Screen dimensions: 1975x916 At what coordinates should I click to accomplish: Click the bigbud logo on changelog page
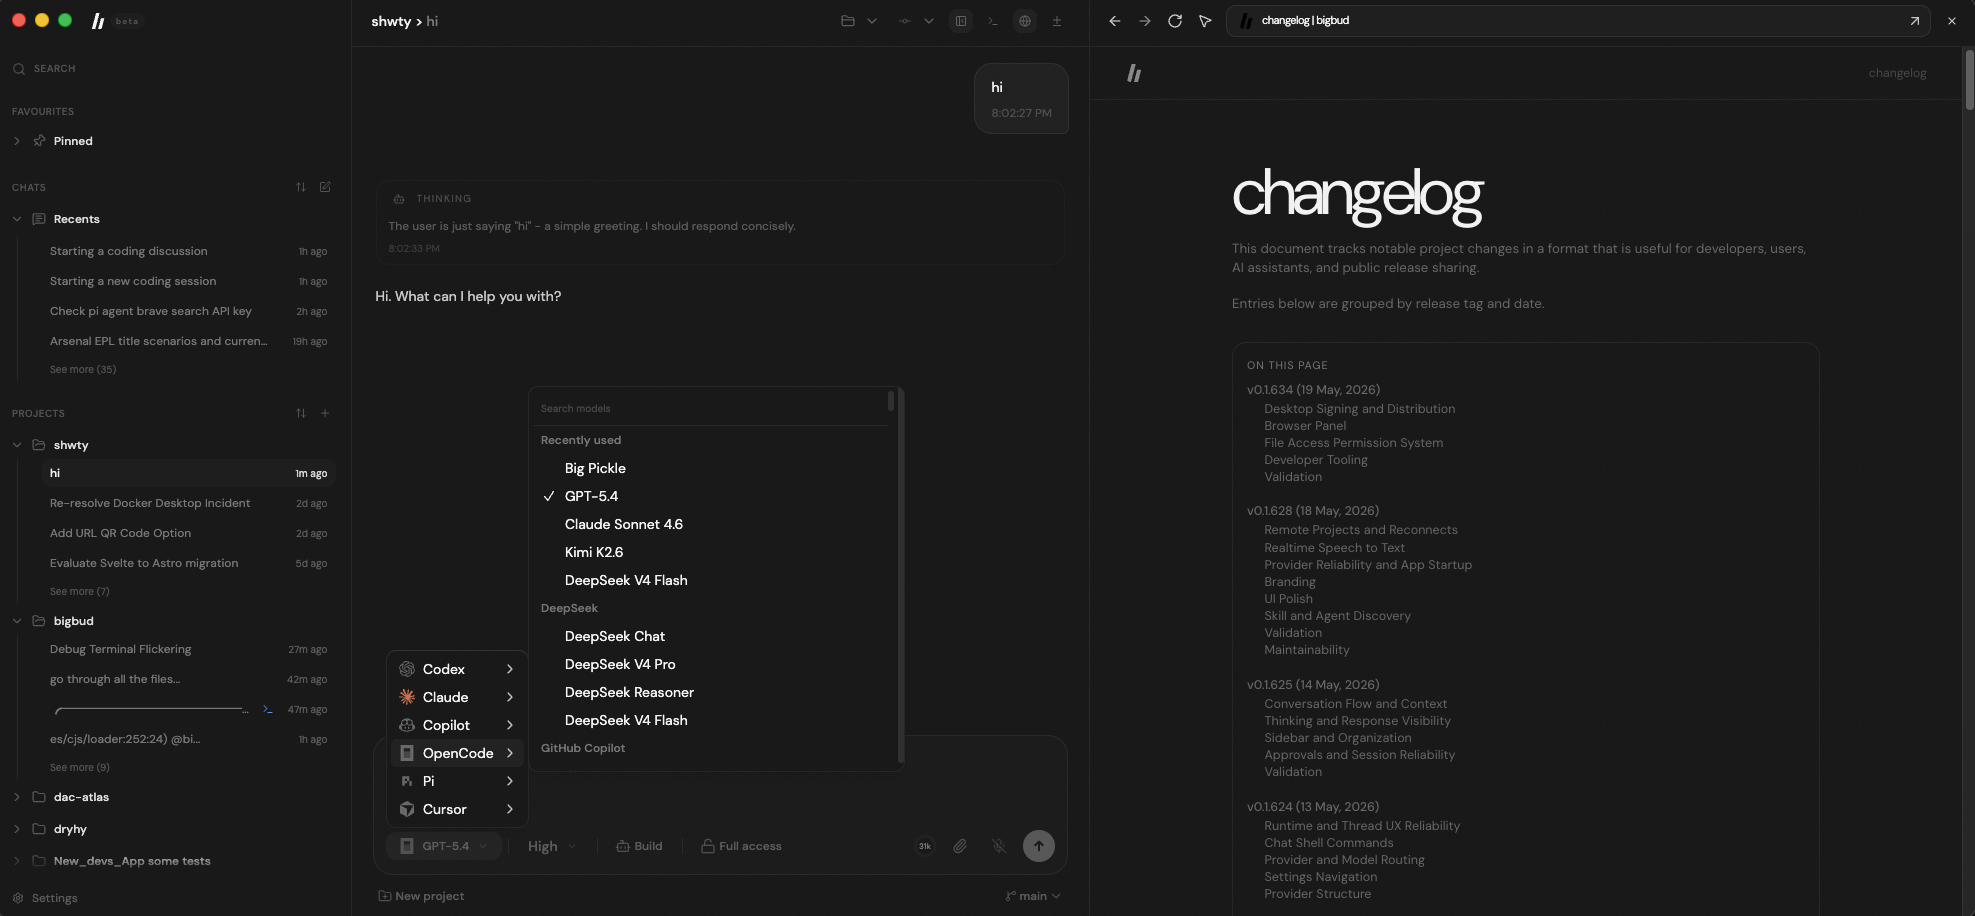pyautogui.click(x=1134, y=73)
